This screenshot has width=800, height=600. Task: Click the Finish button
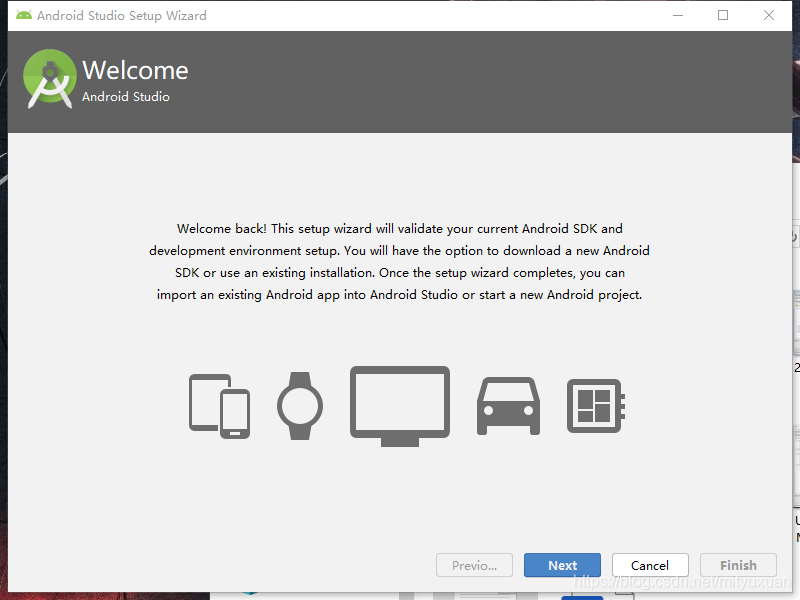point(738,565)
